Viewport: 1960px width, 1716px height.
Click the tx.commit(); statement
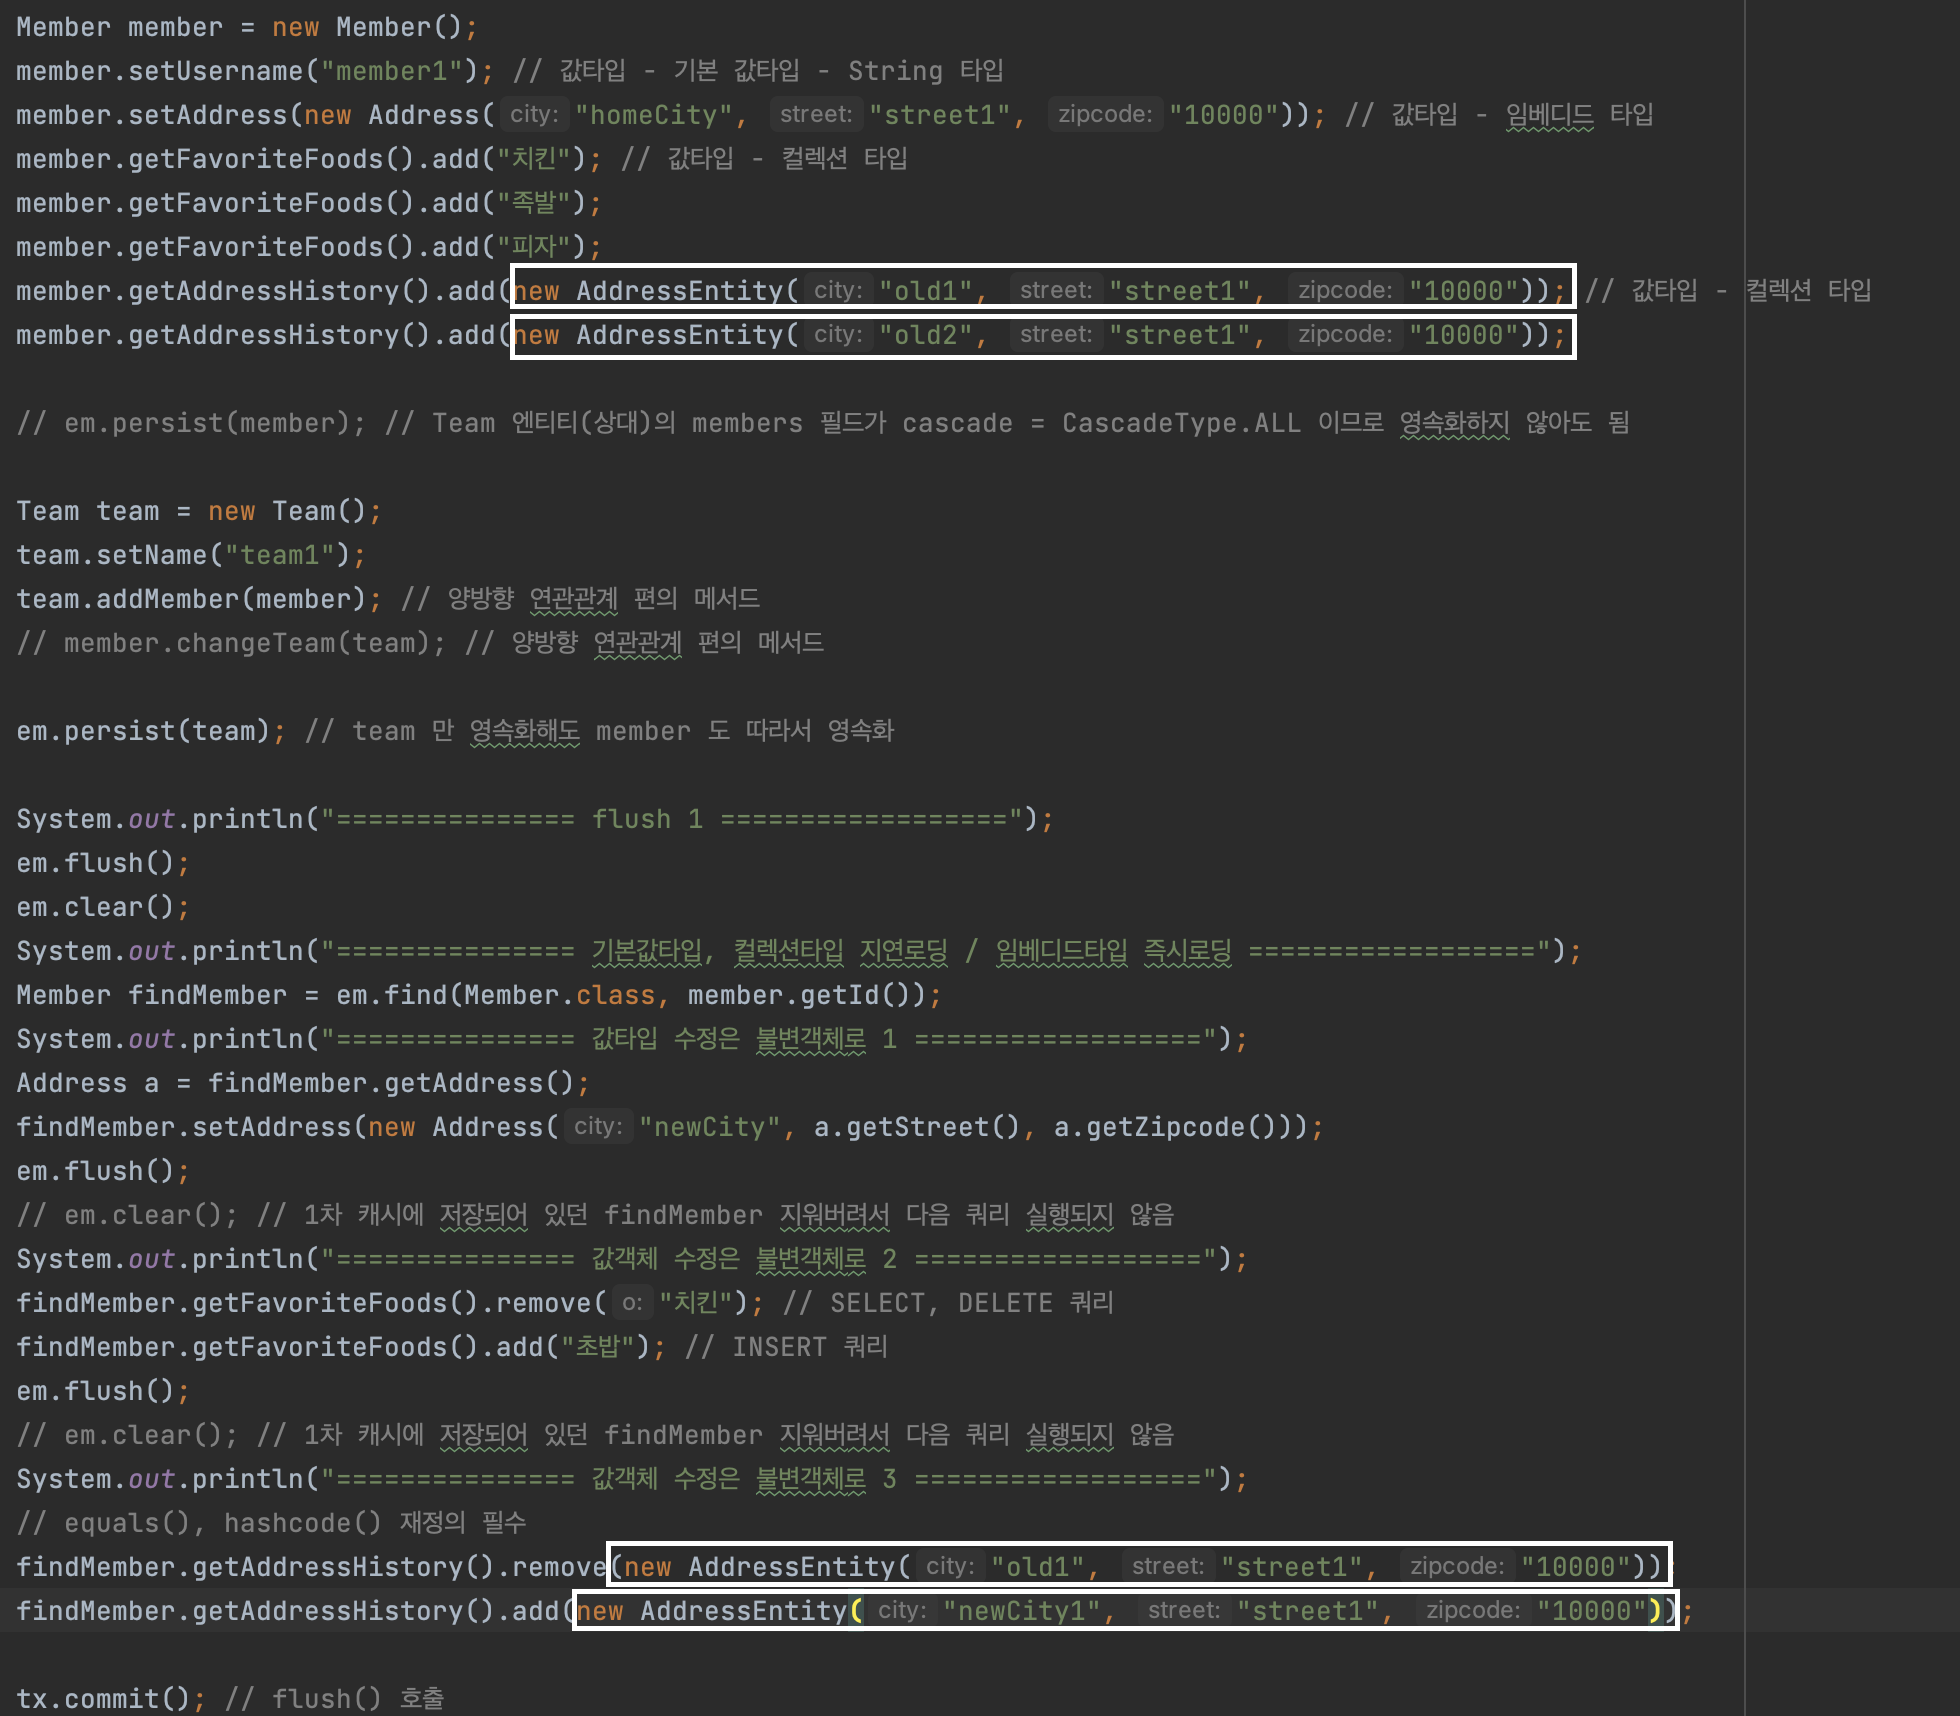click(111, 1699)
